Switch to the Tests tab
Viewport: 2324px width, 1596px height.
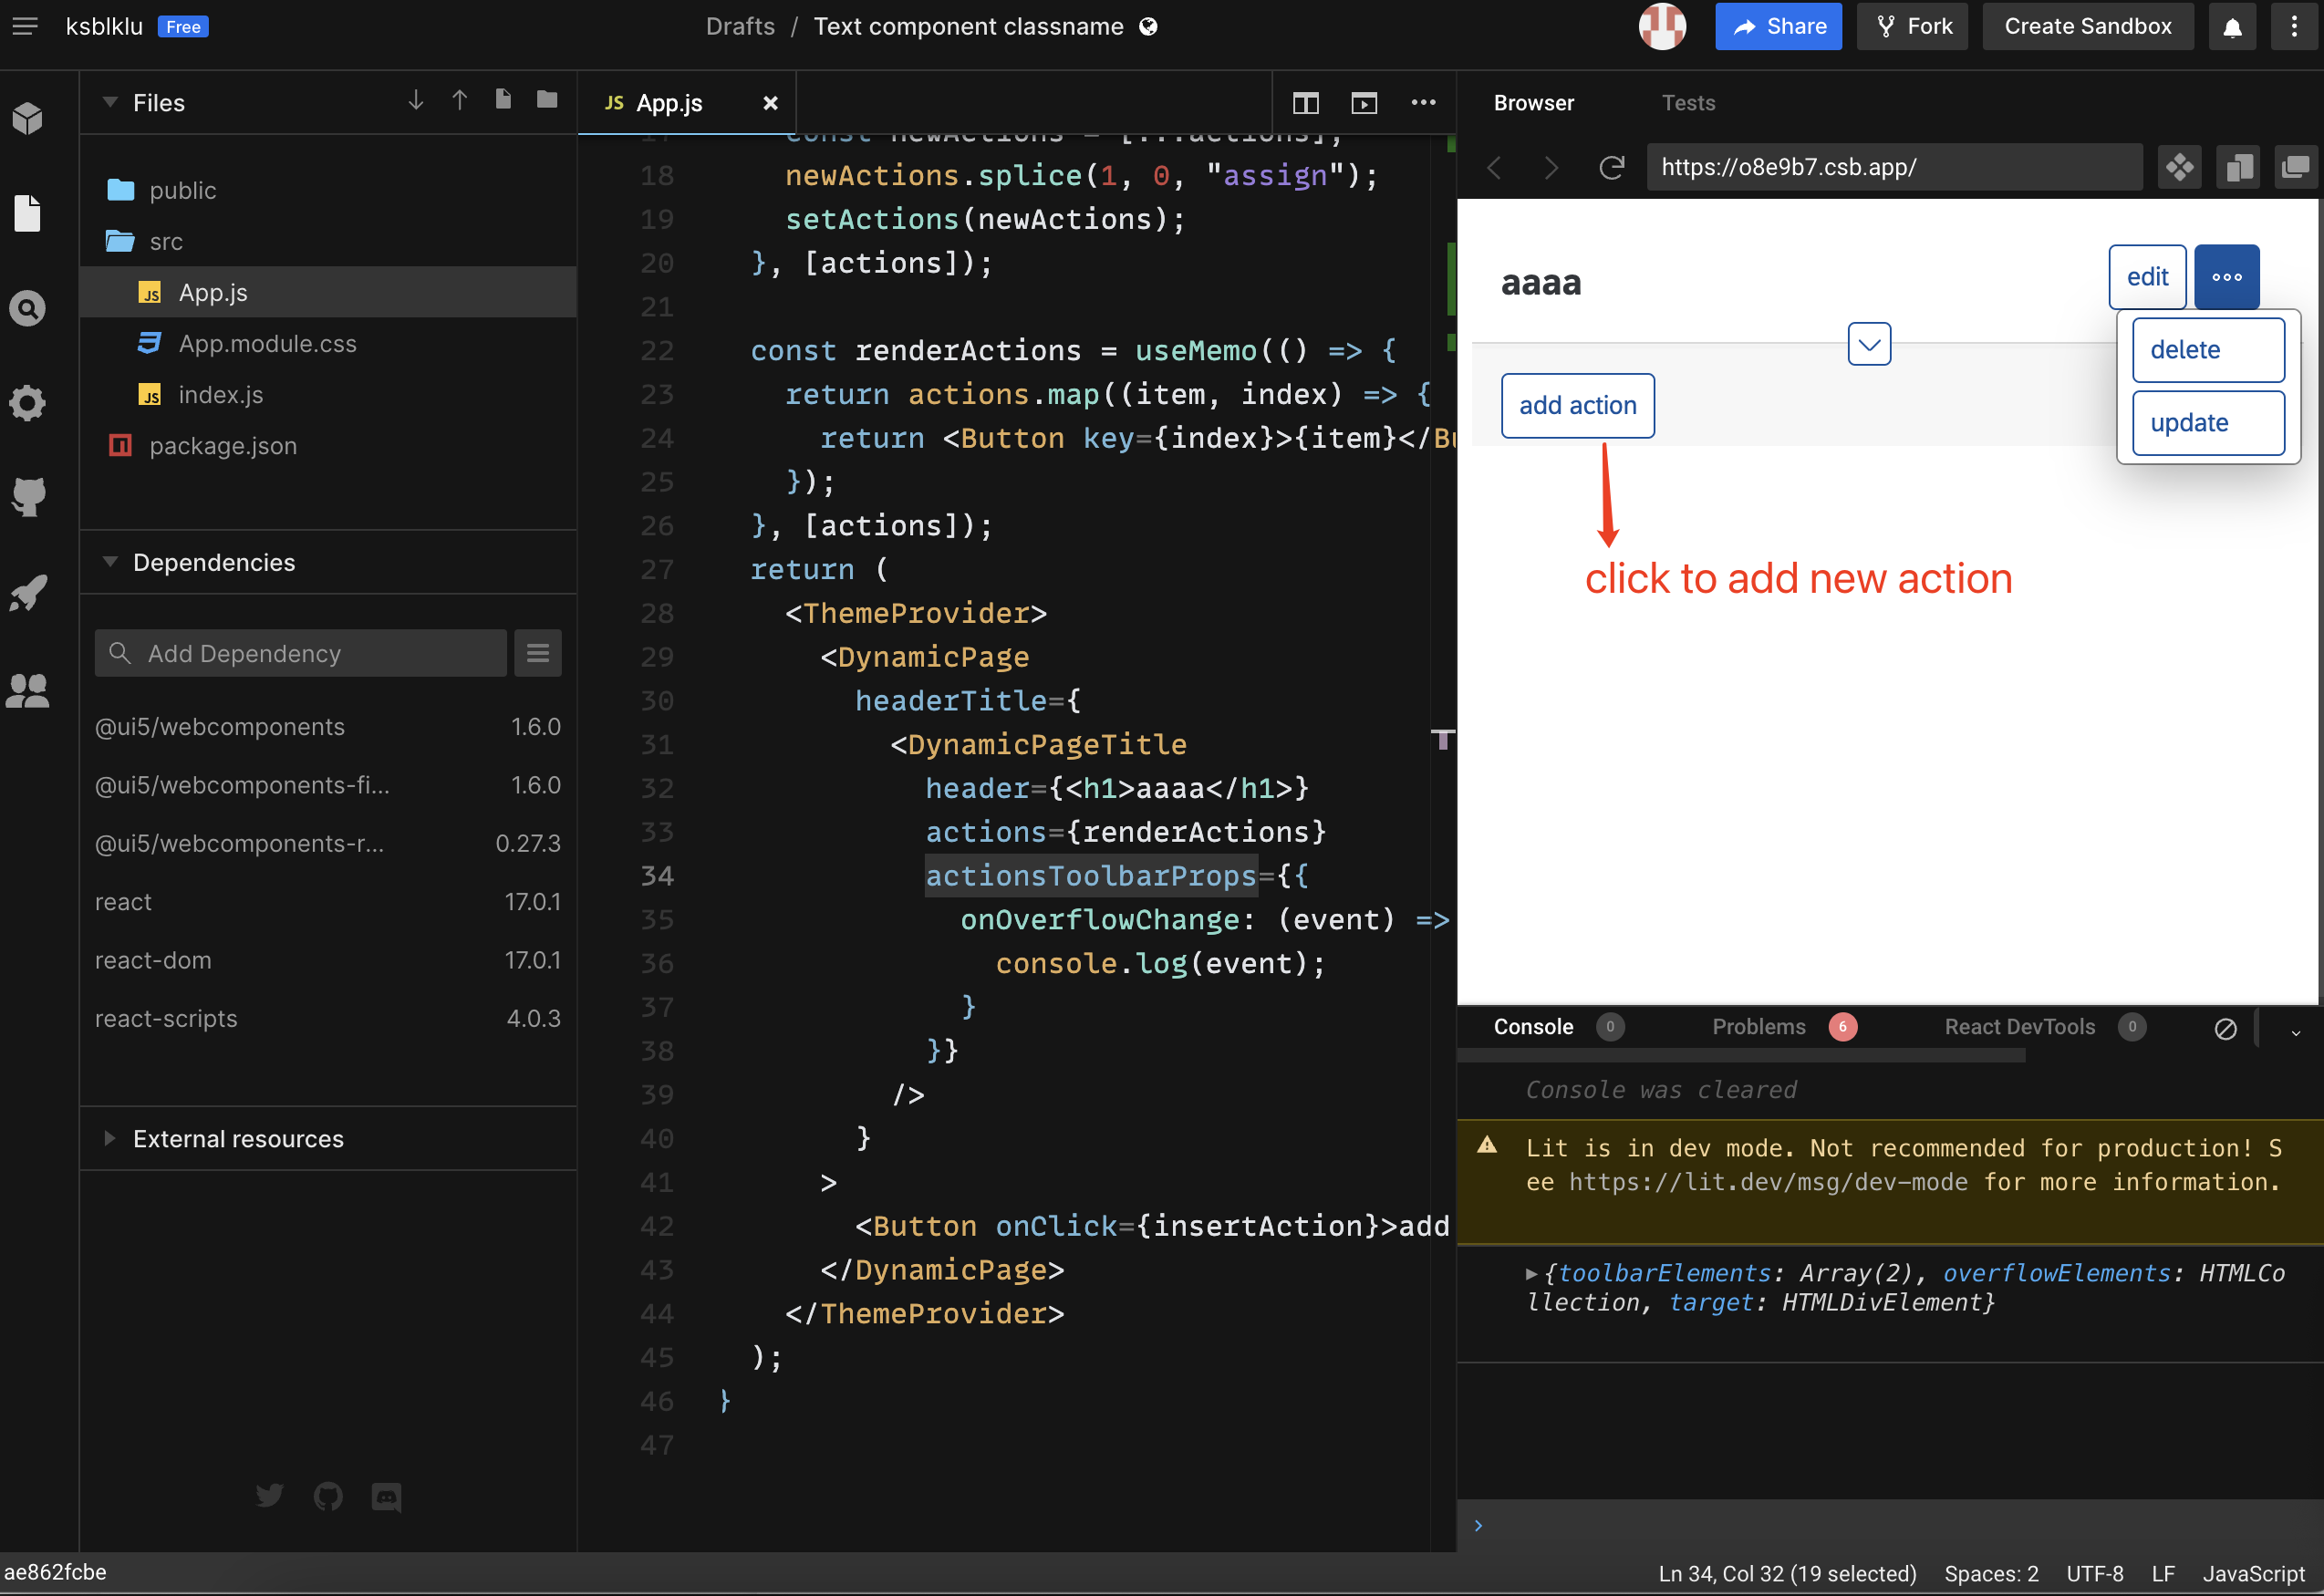pos(1688,102)
